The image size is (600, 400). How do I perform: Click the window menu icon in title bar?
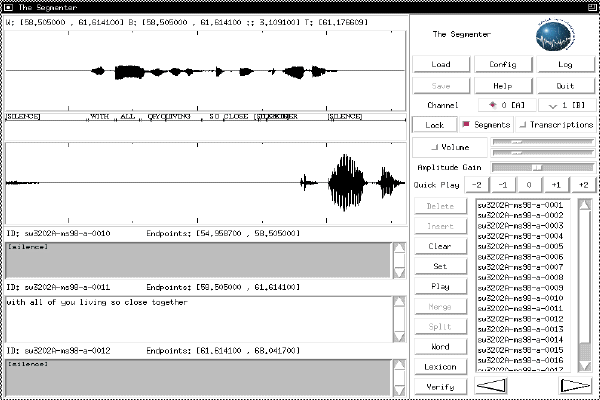click(x=8, y=7)
